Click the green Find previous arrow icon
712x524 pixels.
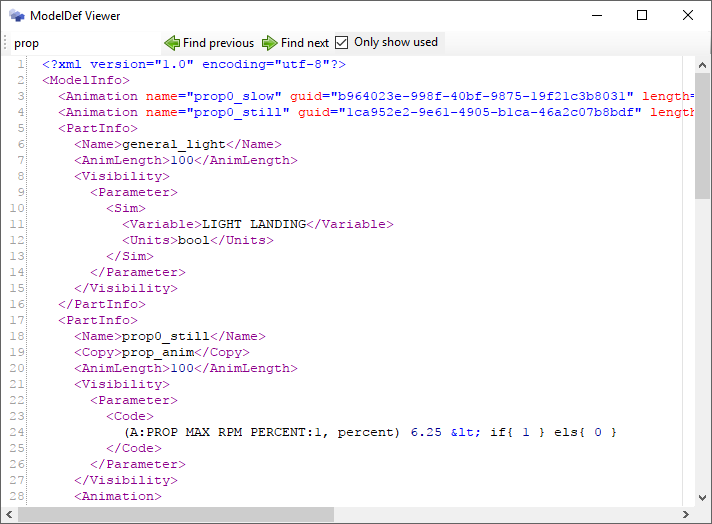(x=172, y=43)
